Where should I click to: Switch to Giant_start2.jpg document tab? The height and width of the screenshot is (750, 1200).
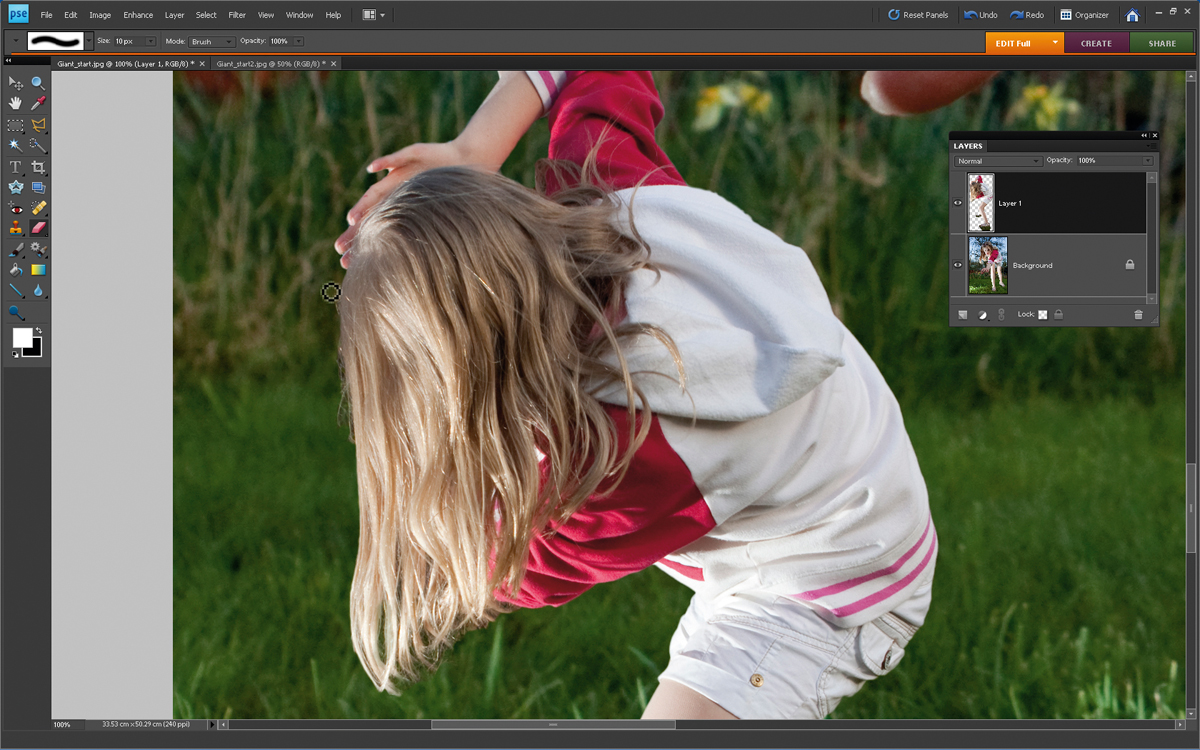click(x=275, y=63)
